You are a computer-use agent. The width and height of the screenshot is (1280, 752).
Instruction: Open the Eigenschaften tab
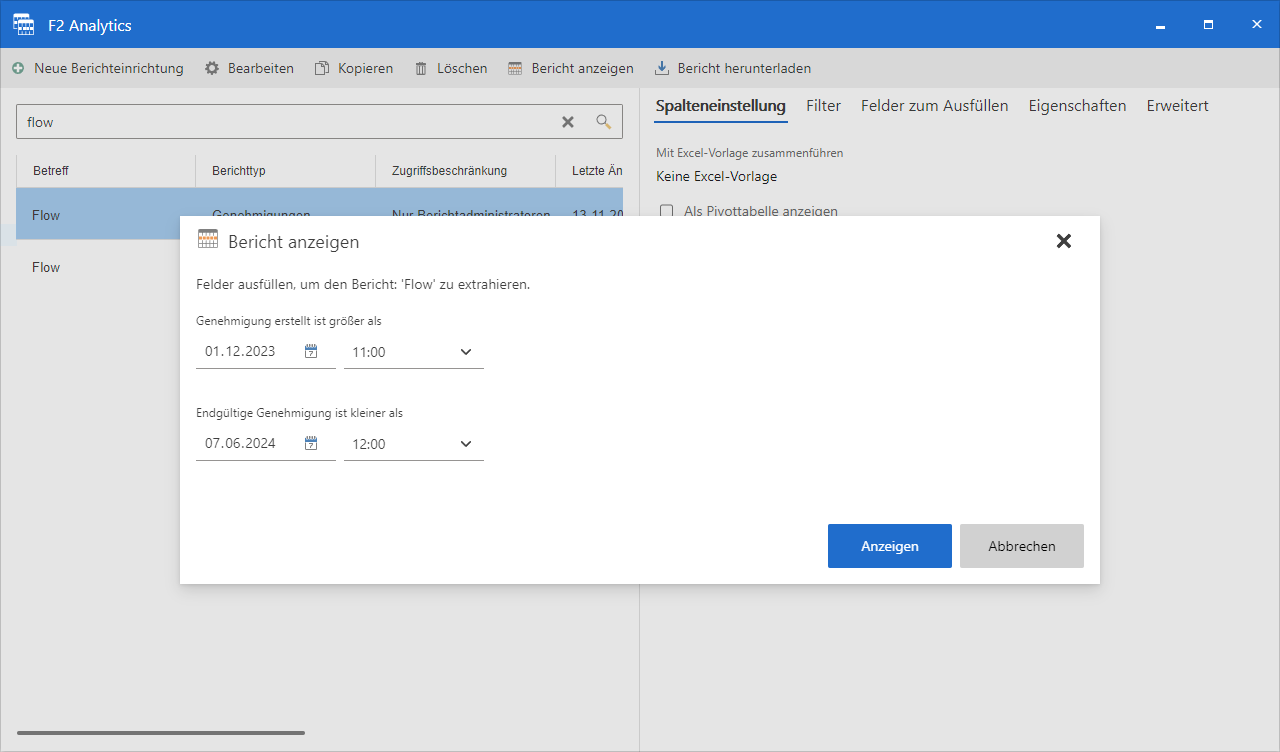(1077, 106)
